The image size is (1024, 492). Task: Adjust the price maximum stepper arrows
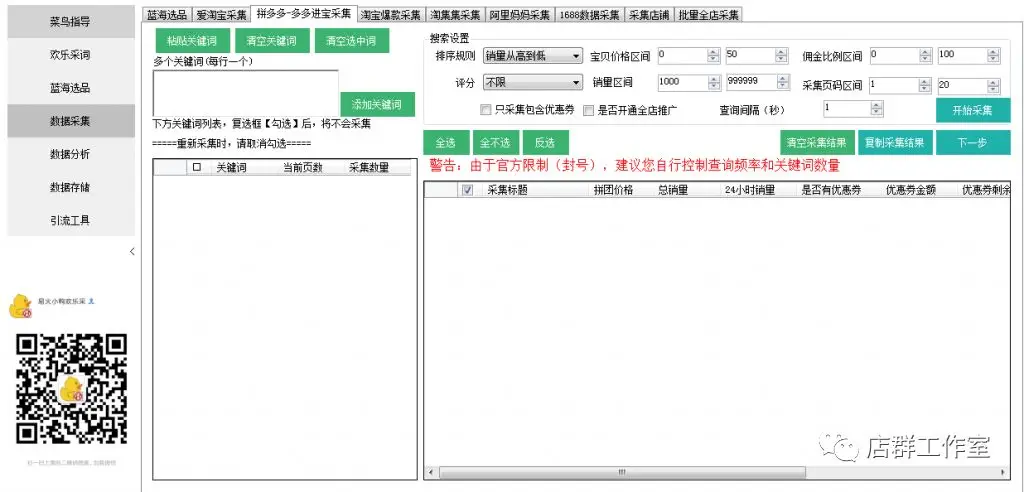point(782,56)
